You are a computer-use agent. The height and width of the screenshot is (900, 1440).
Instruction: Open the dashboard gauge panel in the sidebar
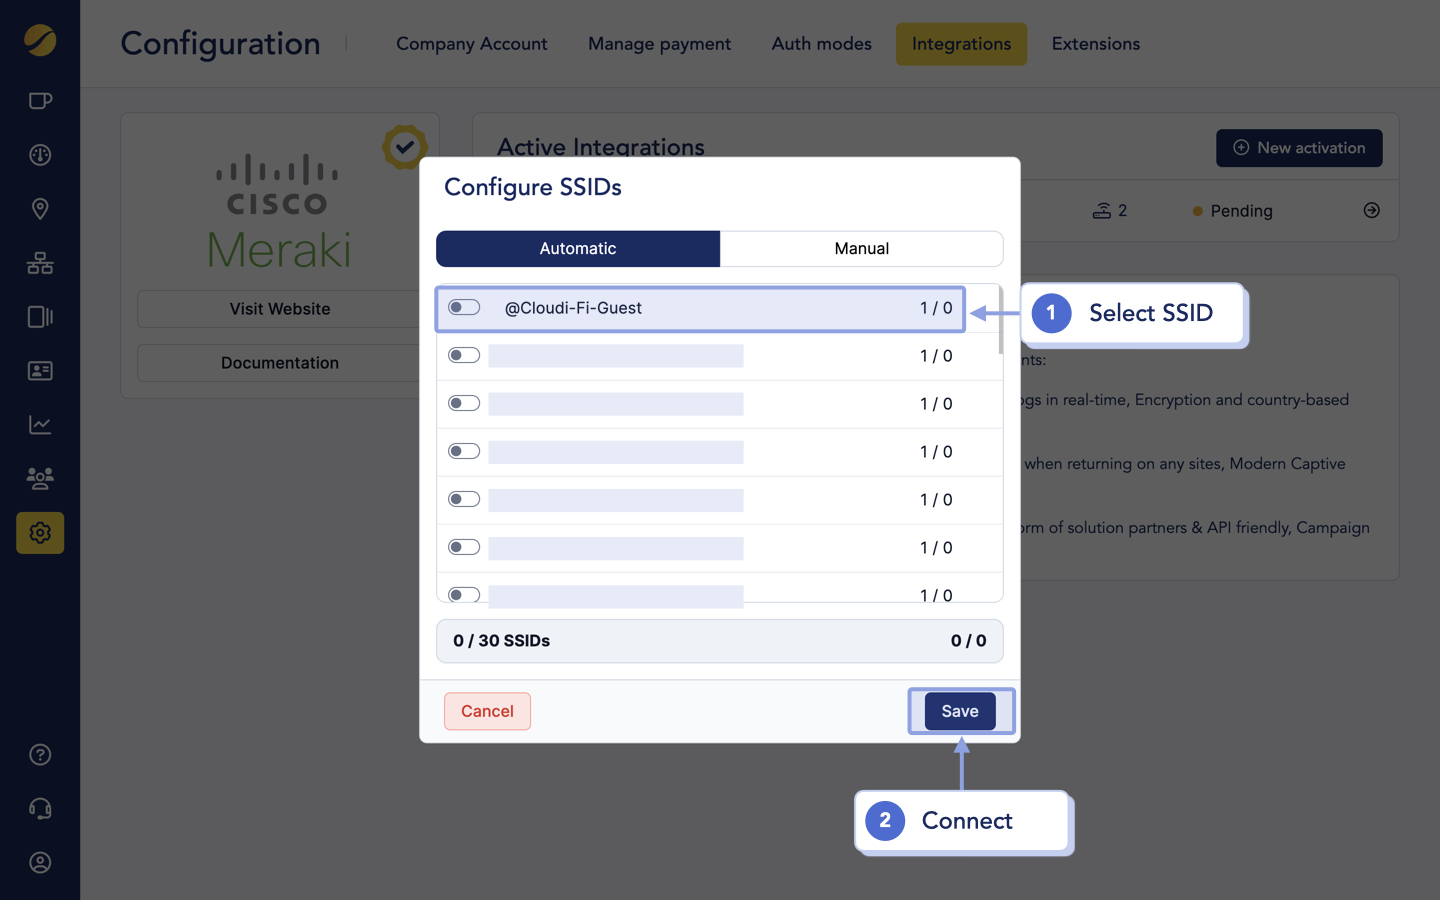40,155
